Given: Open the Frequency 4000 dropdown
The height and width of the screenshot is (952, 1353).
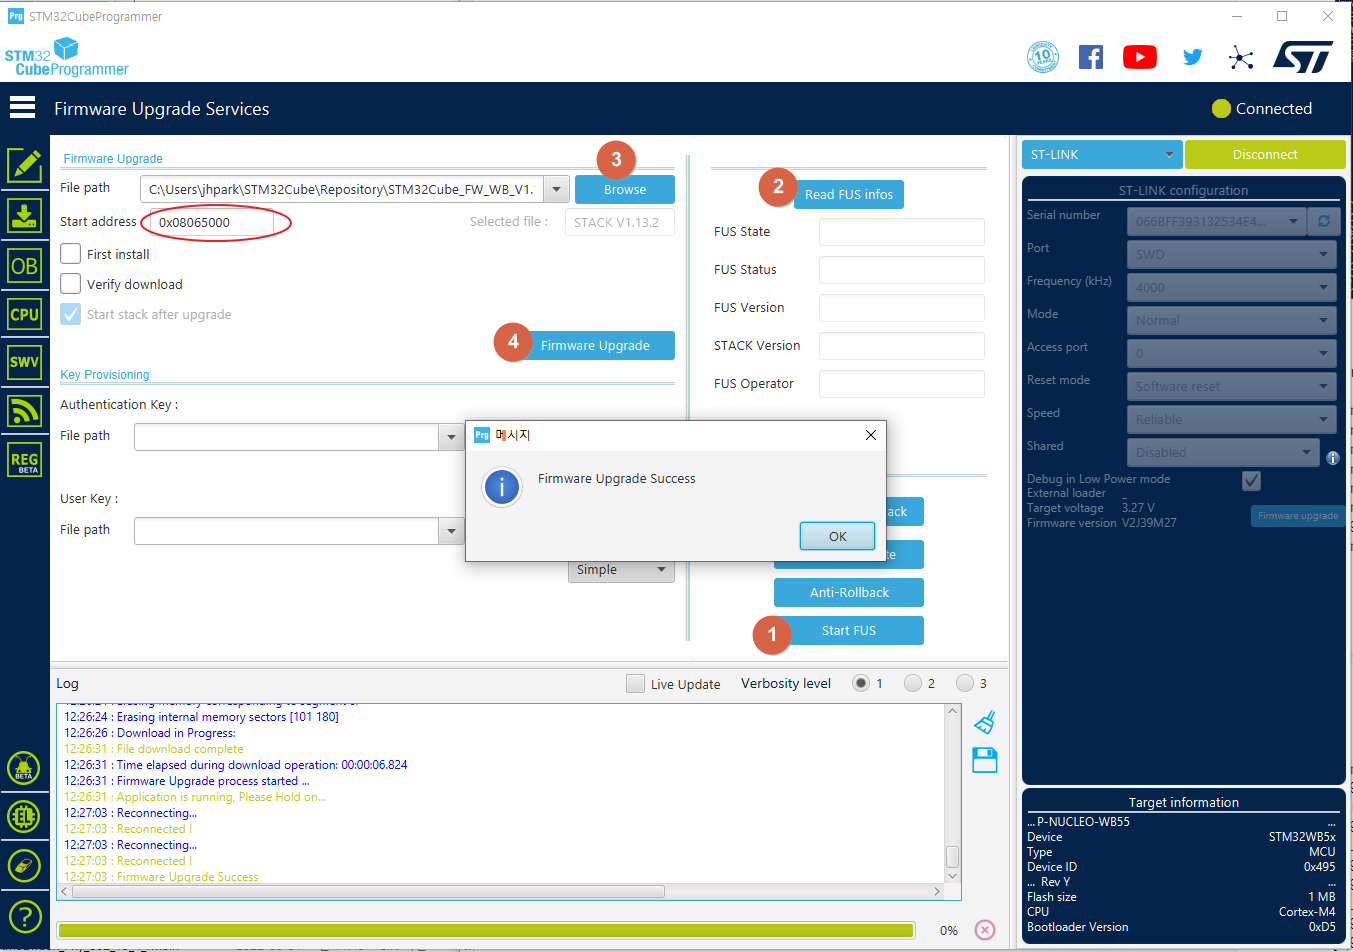Looking at the screenshot, I should (x=1232, y=287).
